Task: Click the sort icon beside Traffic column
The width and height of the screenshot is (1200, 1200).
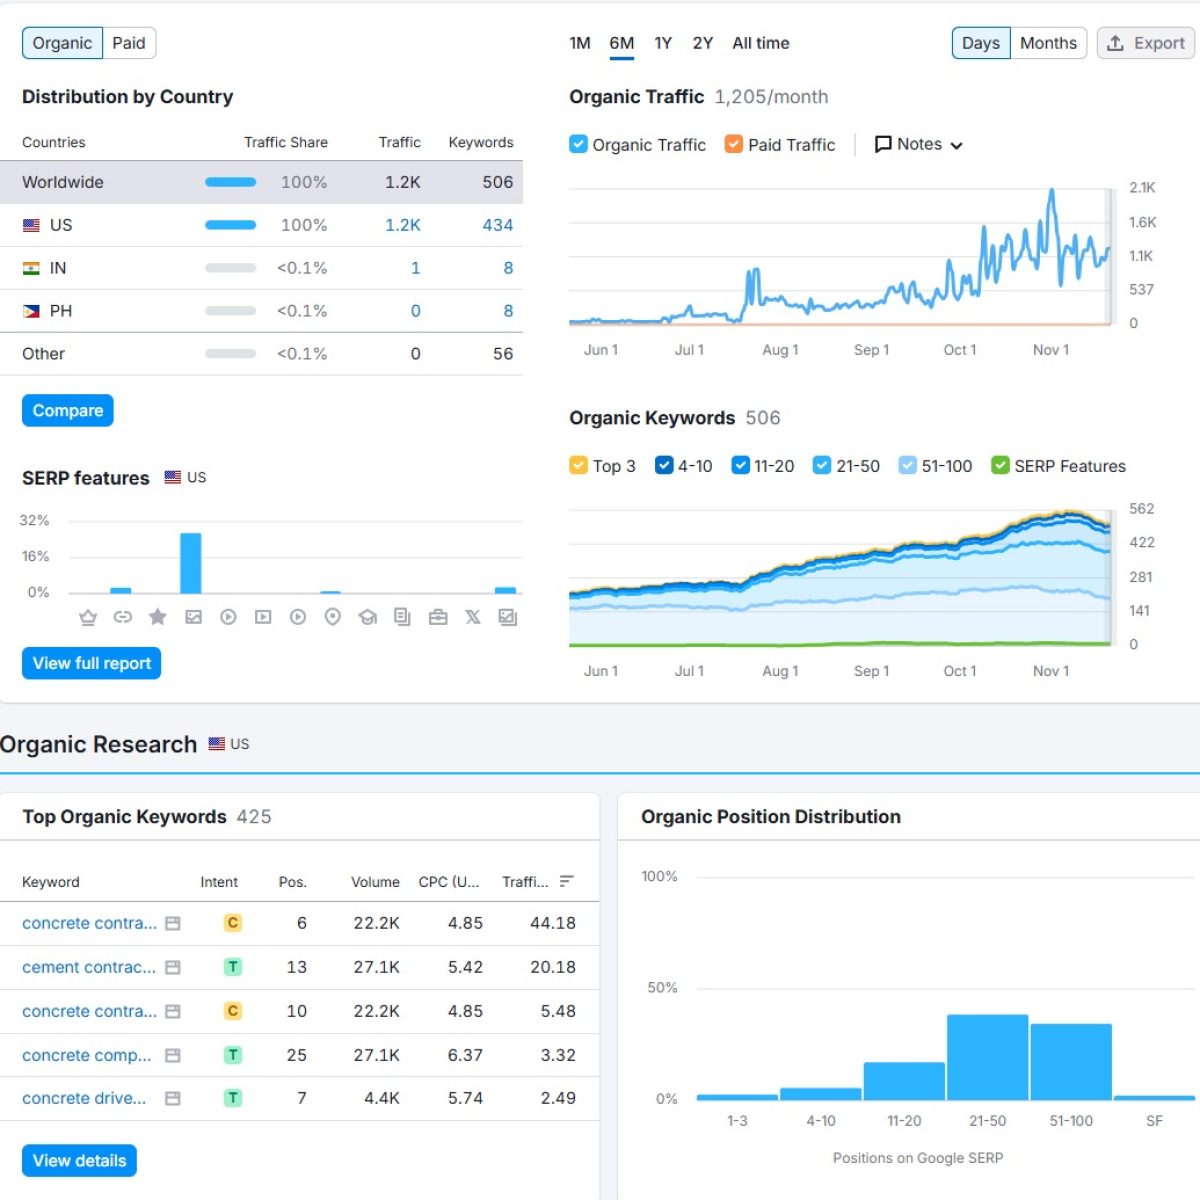Action: click(x=567, y=881)
